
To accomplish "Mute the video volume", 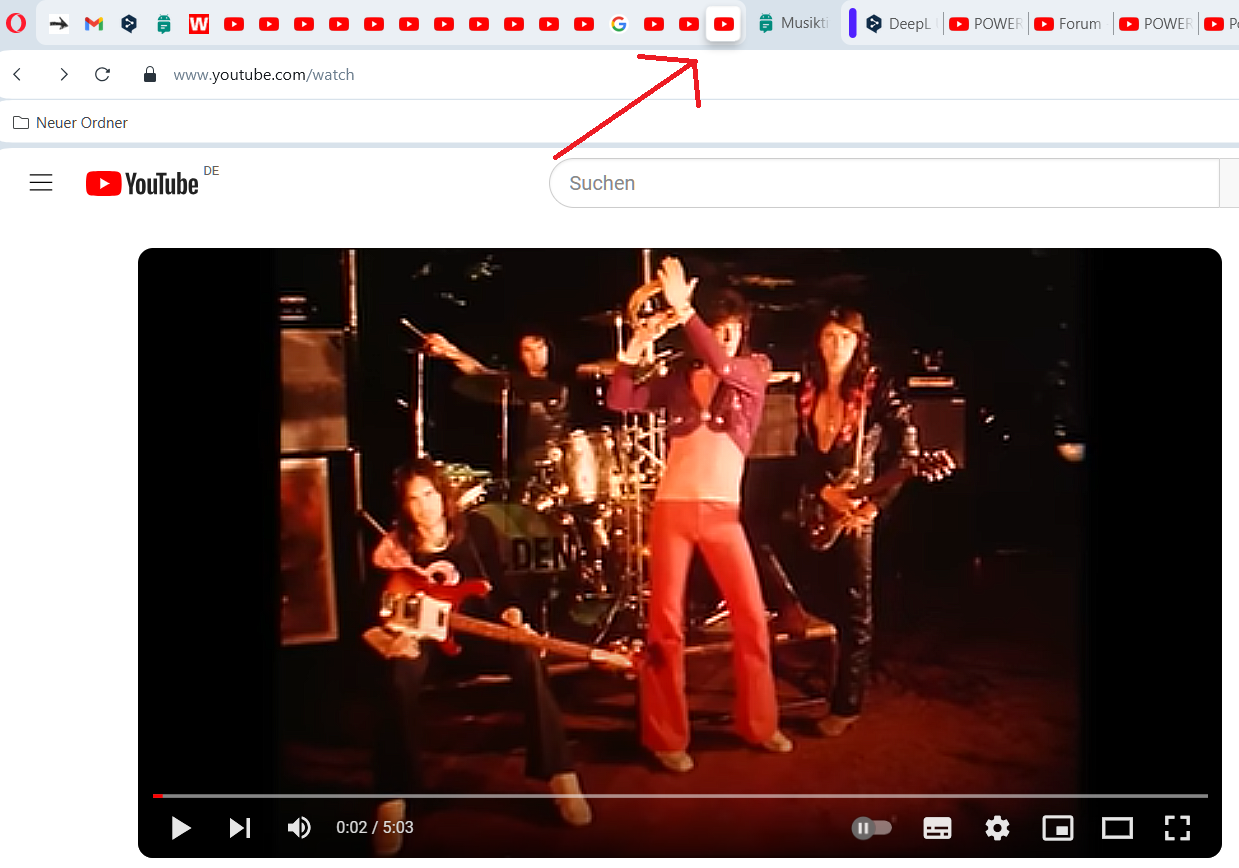I will click(299, 828).
